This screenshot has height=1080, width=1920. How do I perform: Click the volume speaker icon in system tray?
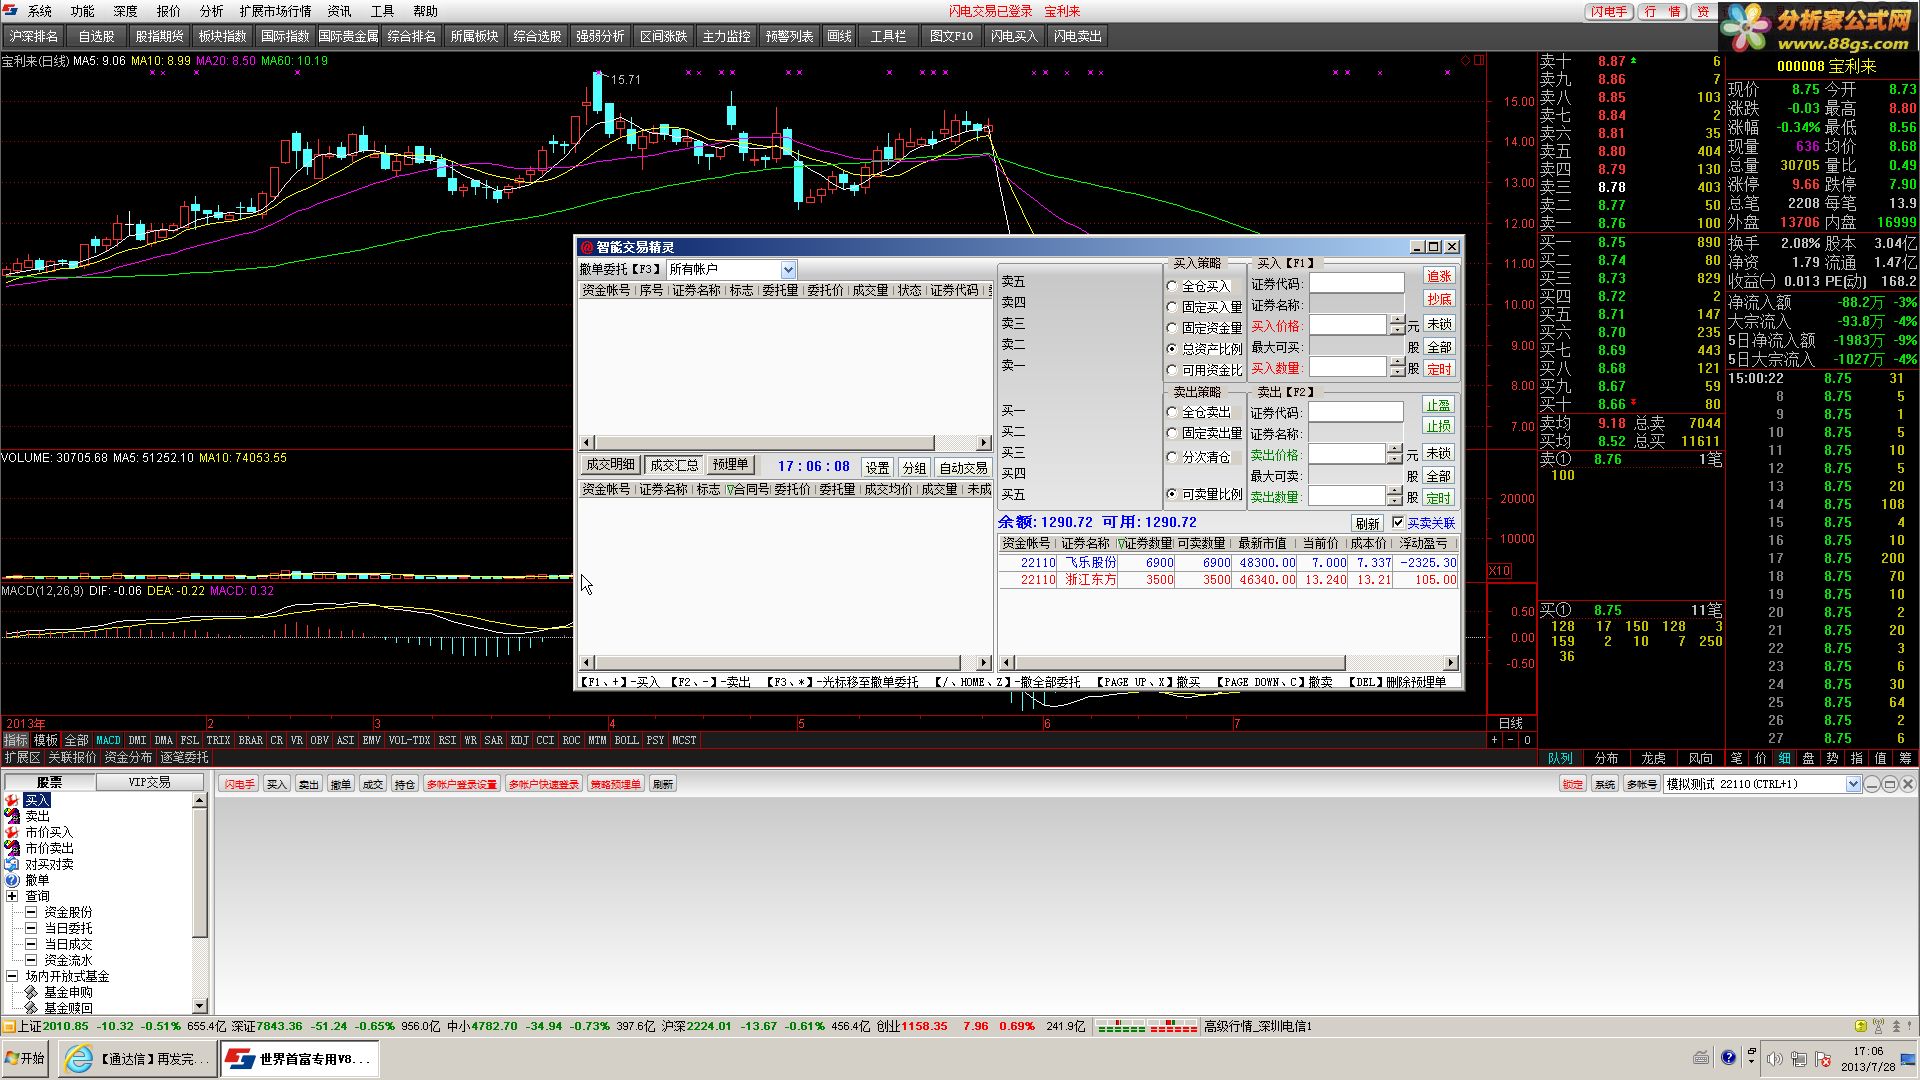[x=1774, y=1058]
